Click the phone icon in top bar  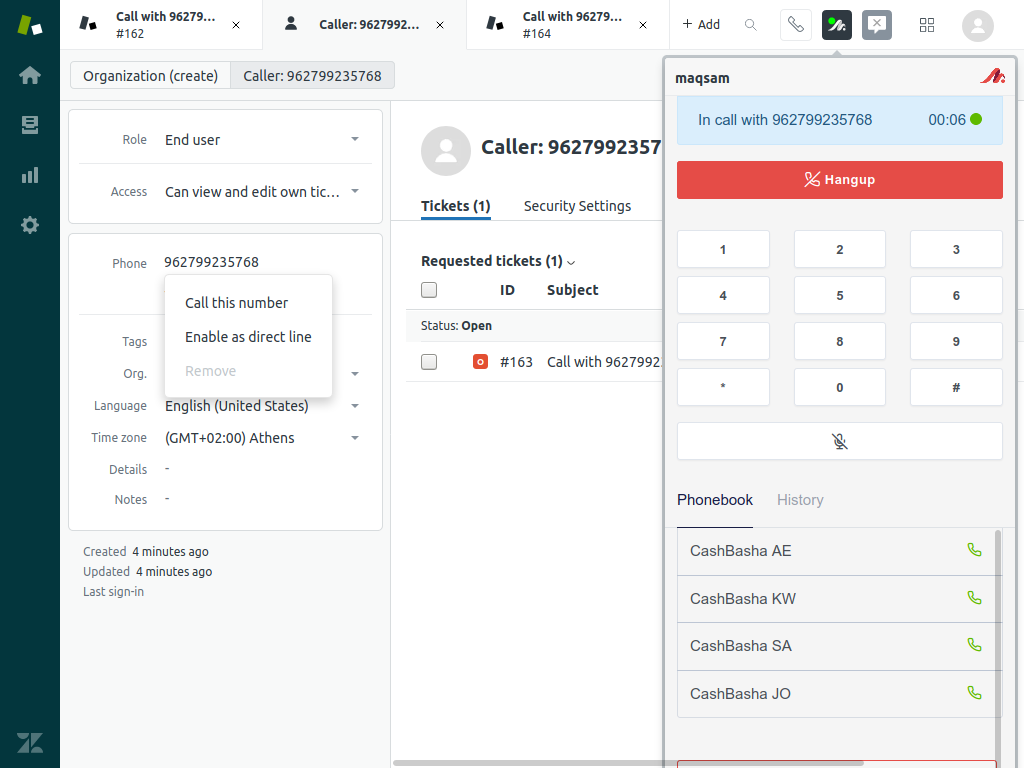tap(795, 25)
